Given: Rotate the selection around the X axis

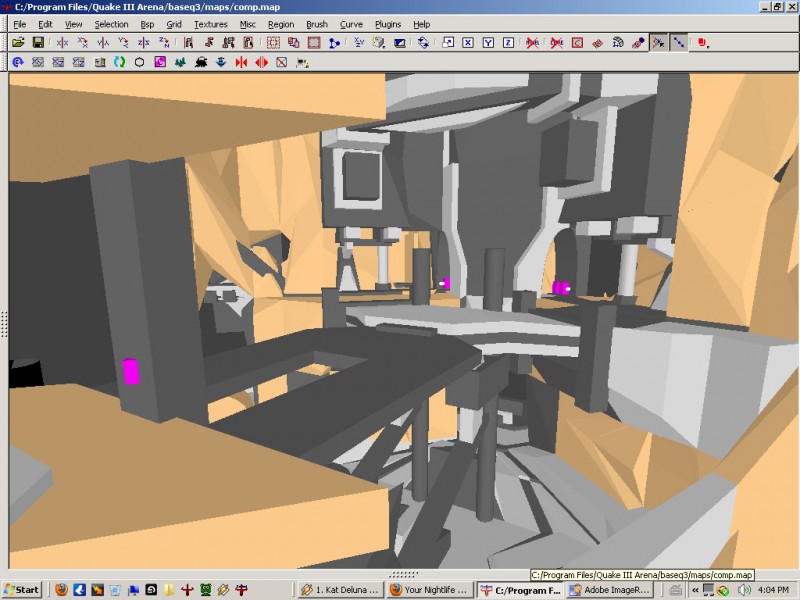Looking at the screenshot, I should pyautogui.click(x=83, y=43).
